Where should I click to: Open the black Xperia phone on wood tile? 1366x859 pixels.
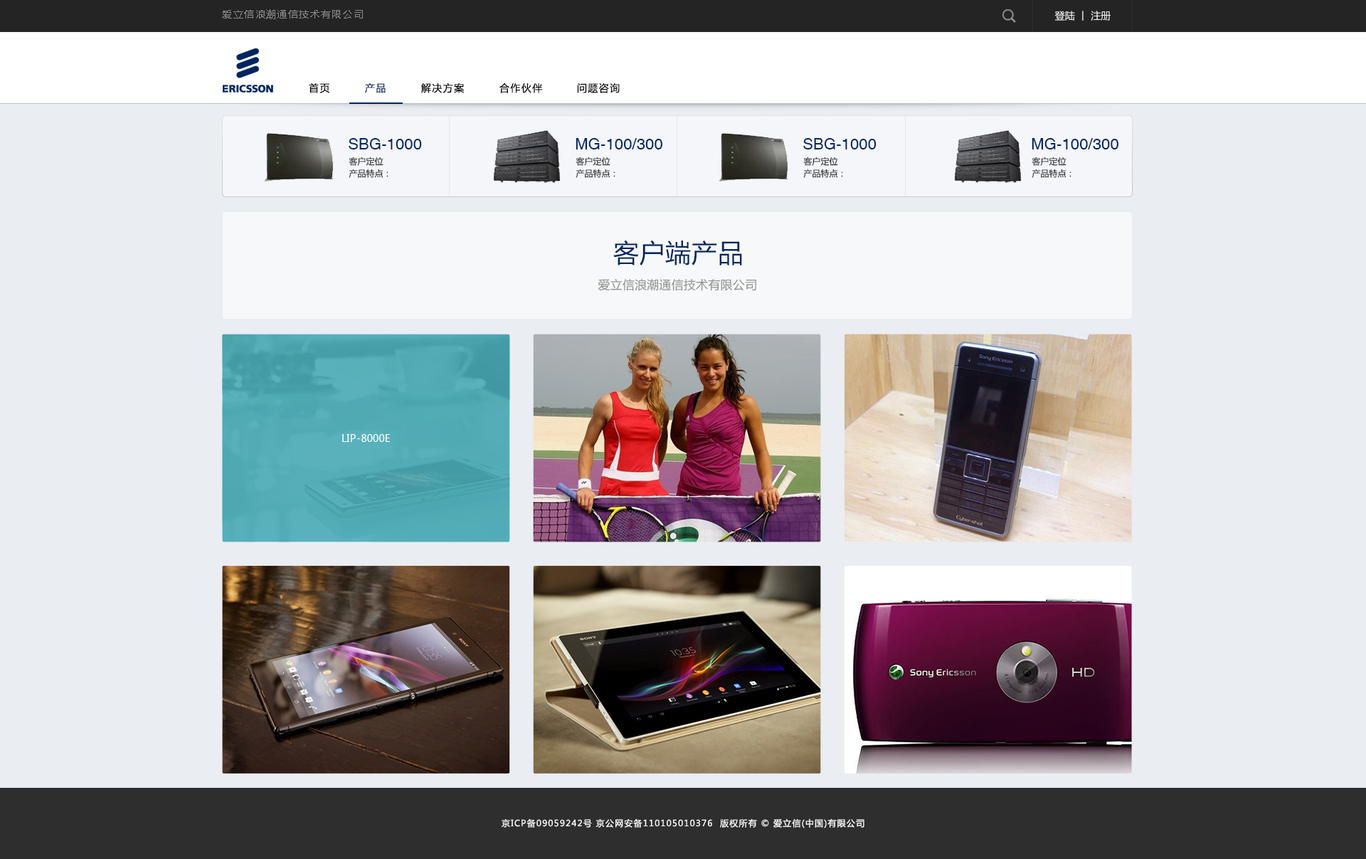pos(366,669)
